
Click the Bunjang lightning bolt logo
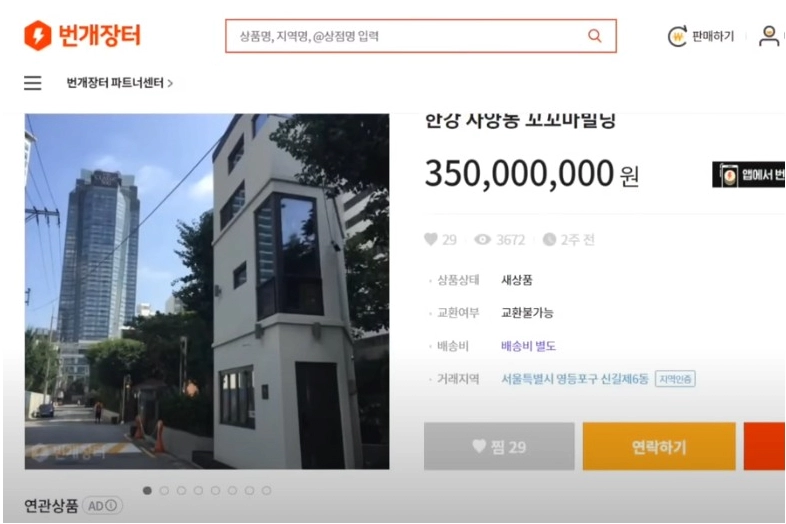pyautogui.click(x=38, y=35)
